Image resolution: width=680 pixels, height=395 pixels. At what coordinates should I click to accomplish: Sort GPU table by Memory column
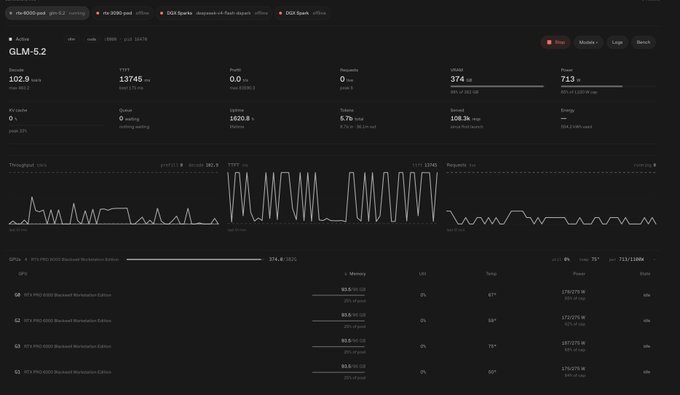coord(355,274)
